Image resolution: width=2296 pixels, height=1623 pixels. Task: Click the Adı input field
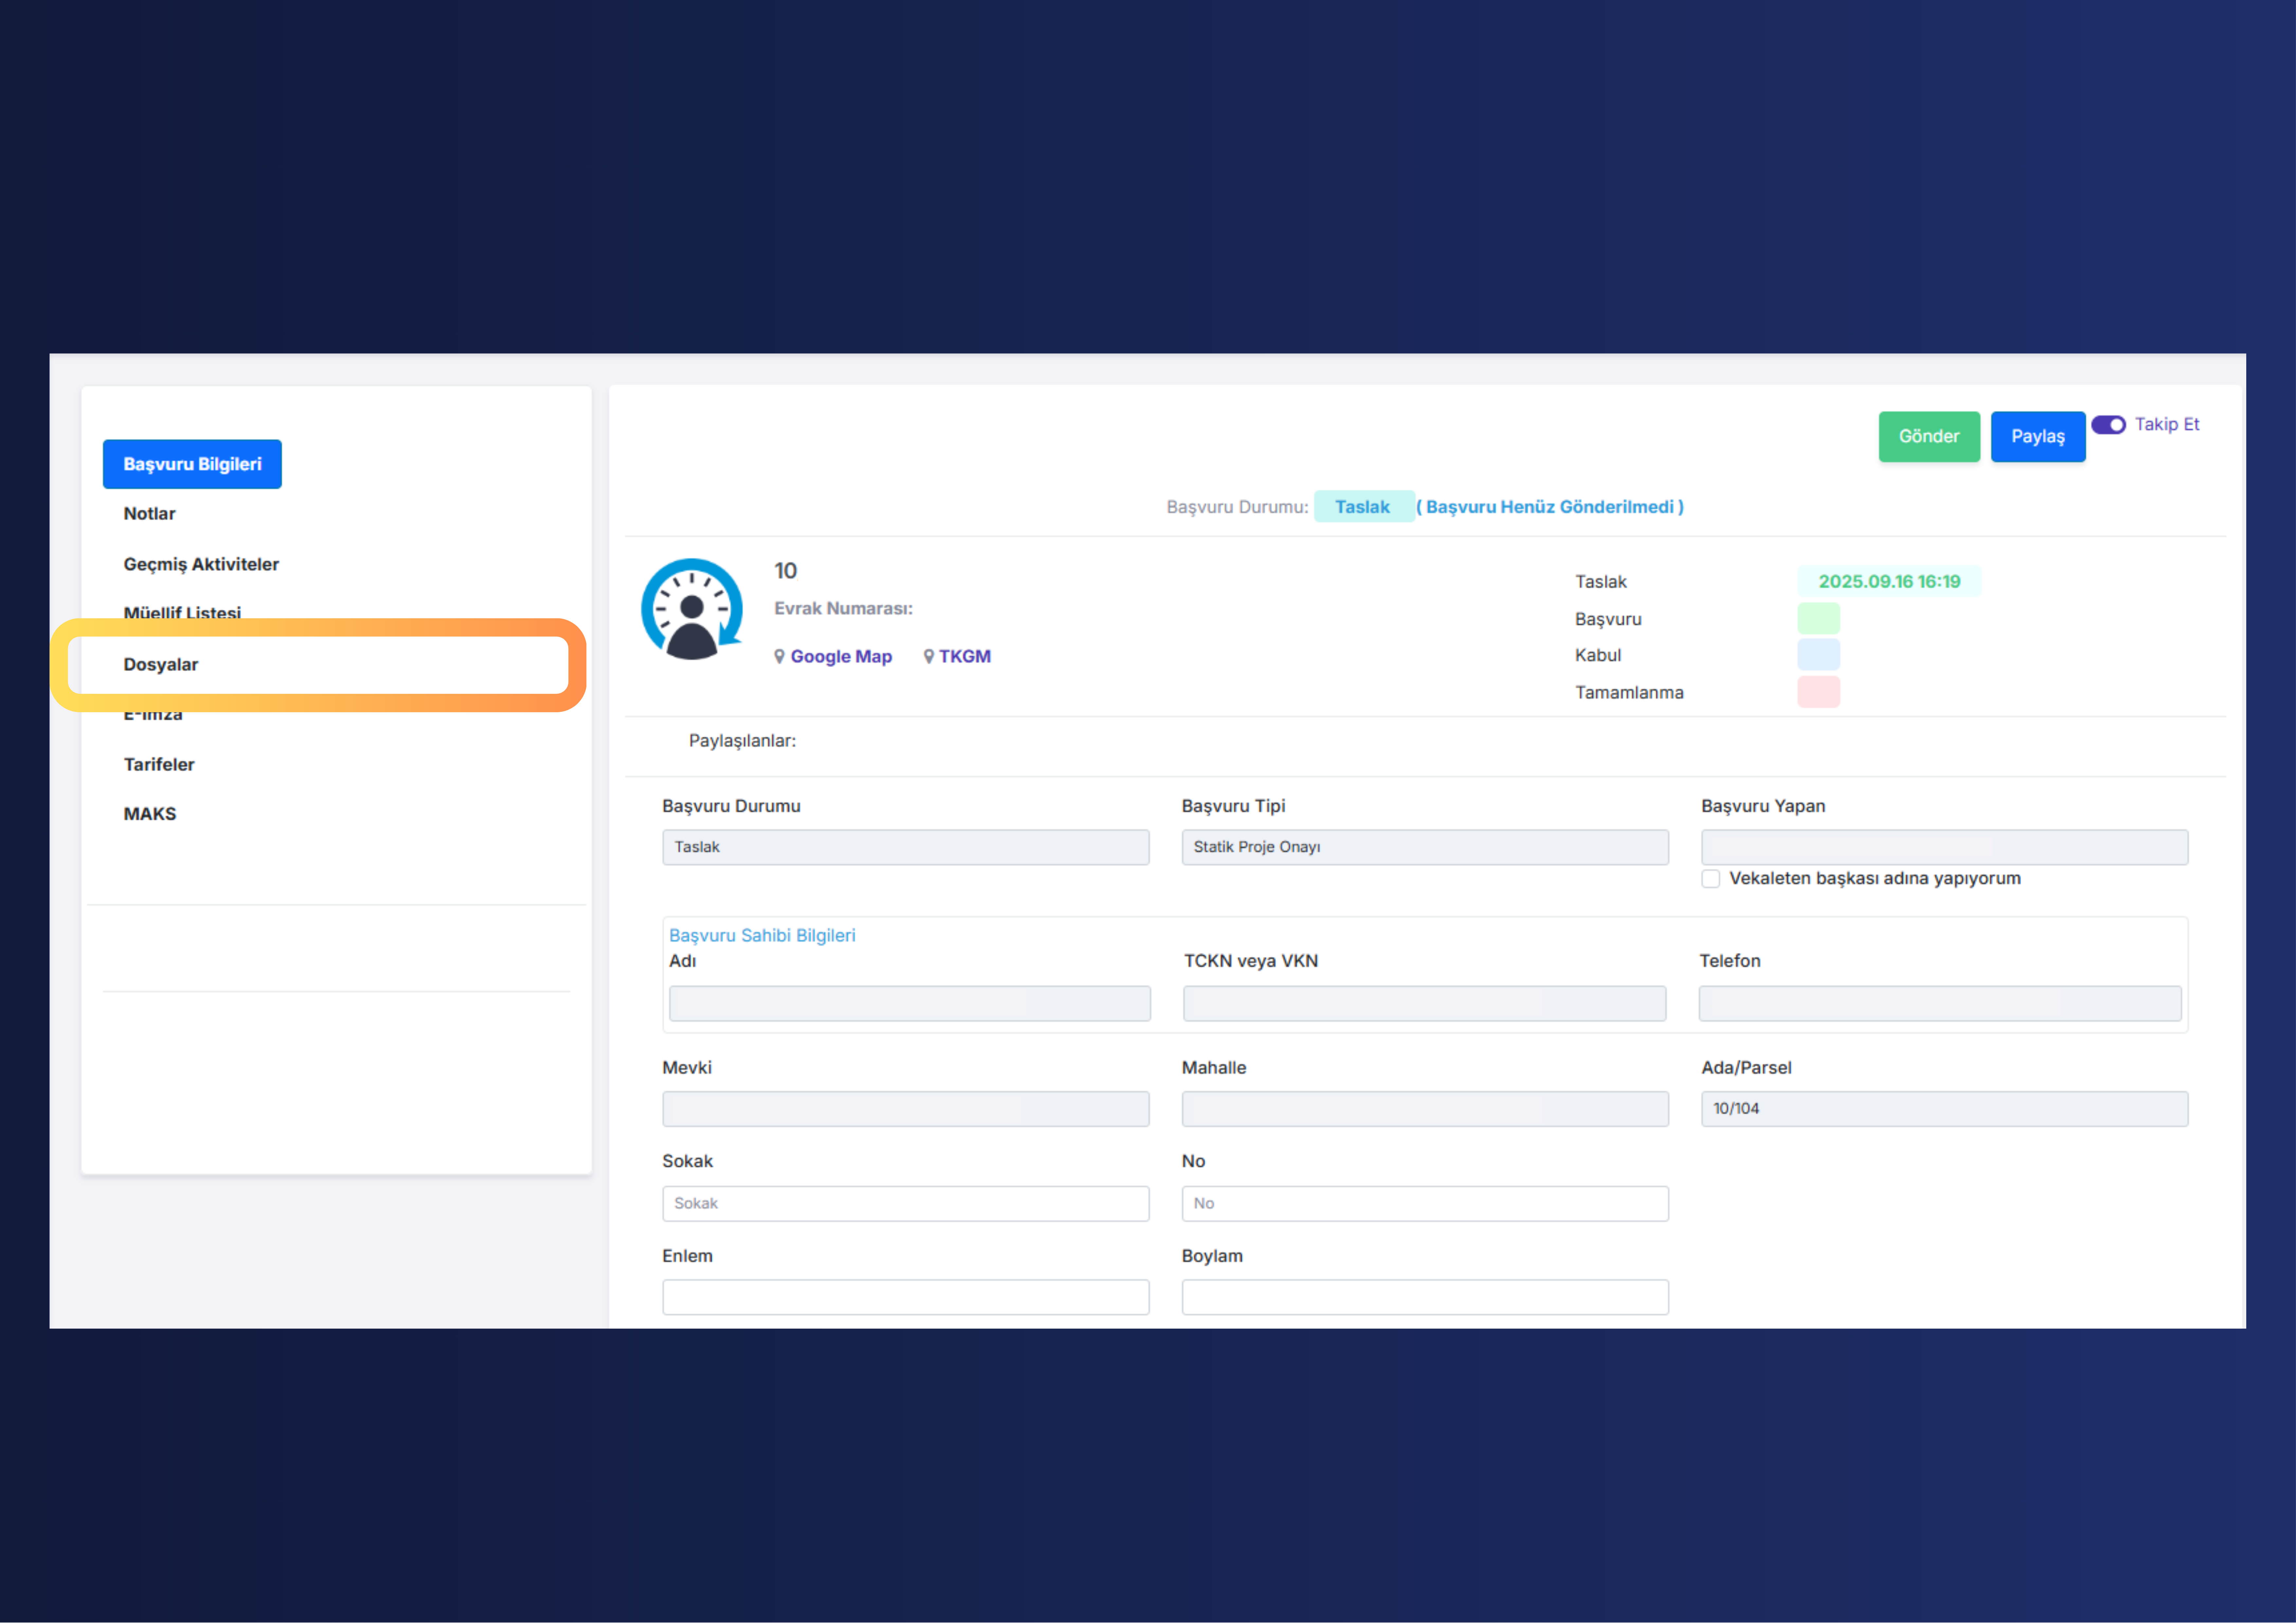(x=910, y=1004)
